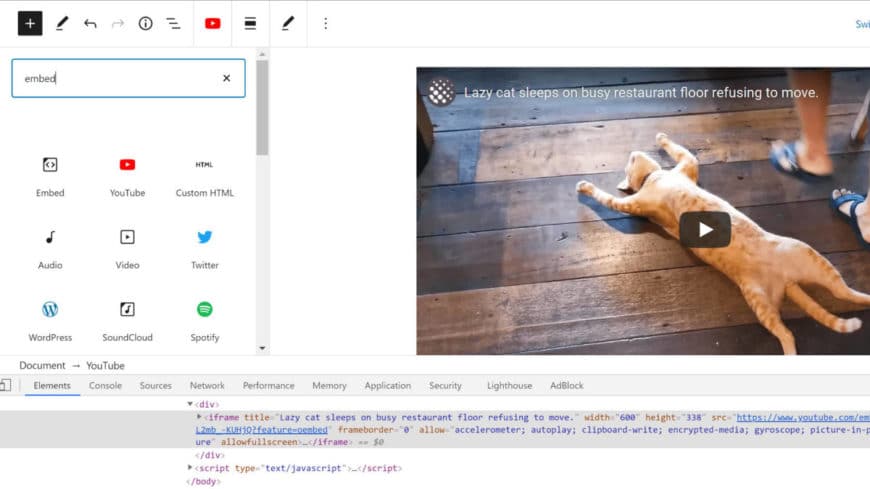Open the three-dot block options menu

(x=325, y=23)
